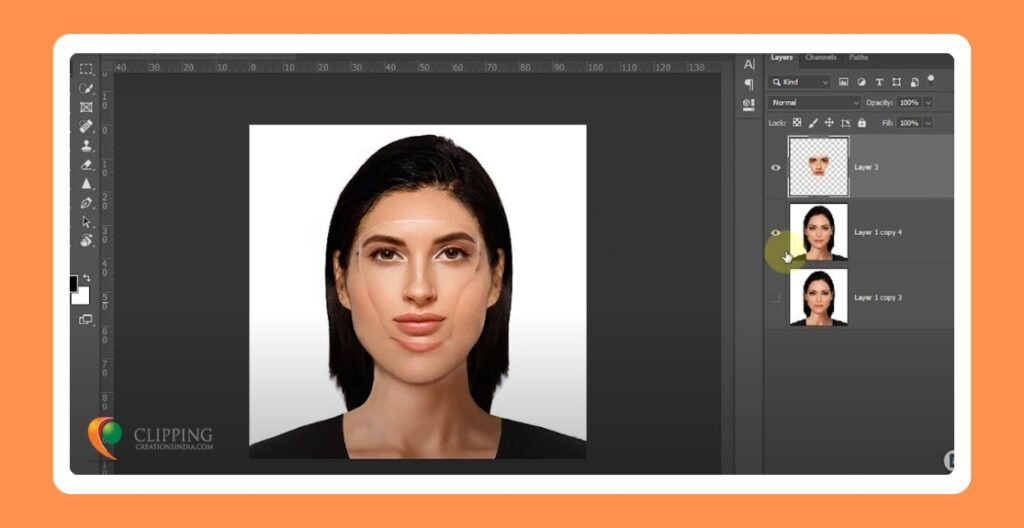This screenshot has width=1024, height=528.
Task: Filter layers by shape layers
Action: (897, 82)
